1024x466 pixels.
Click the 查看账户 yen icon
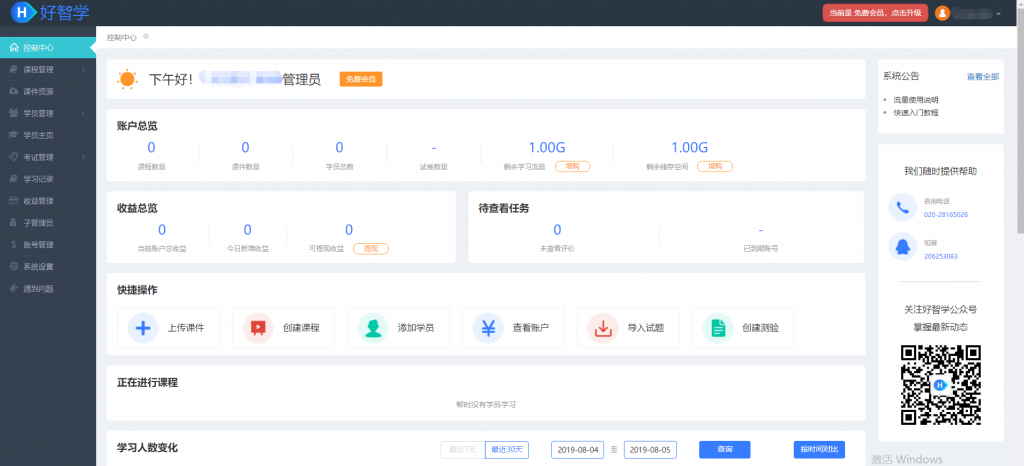point(488,328)
